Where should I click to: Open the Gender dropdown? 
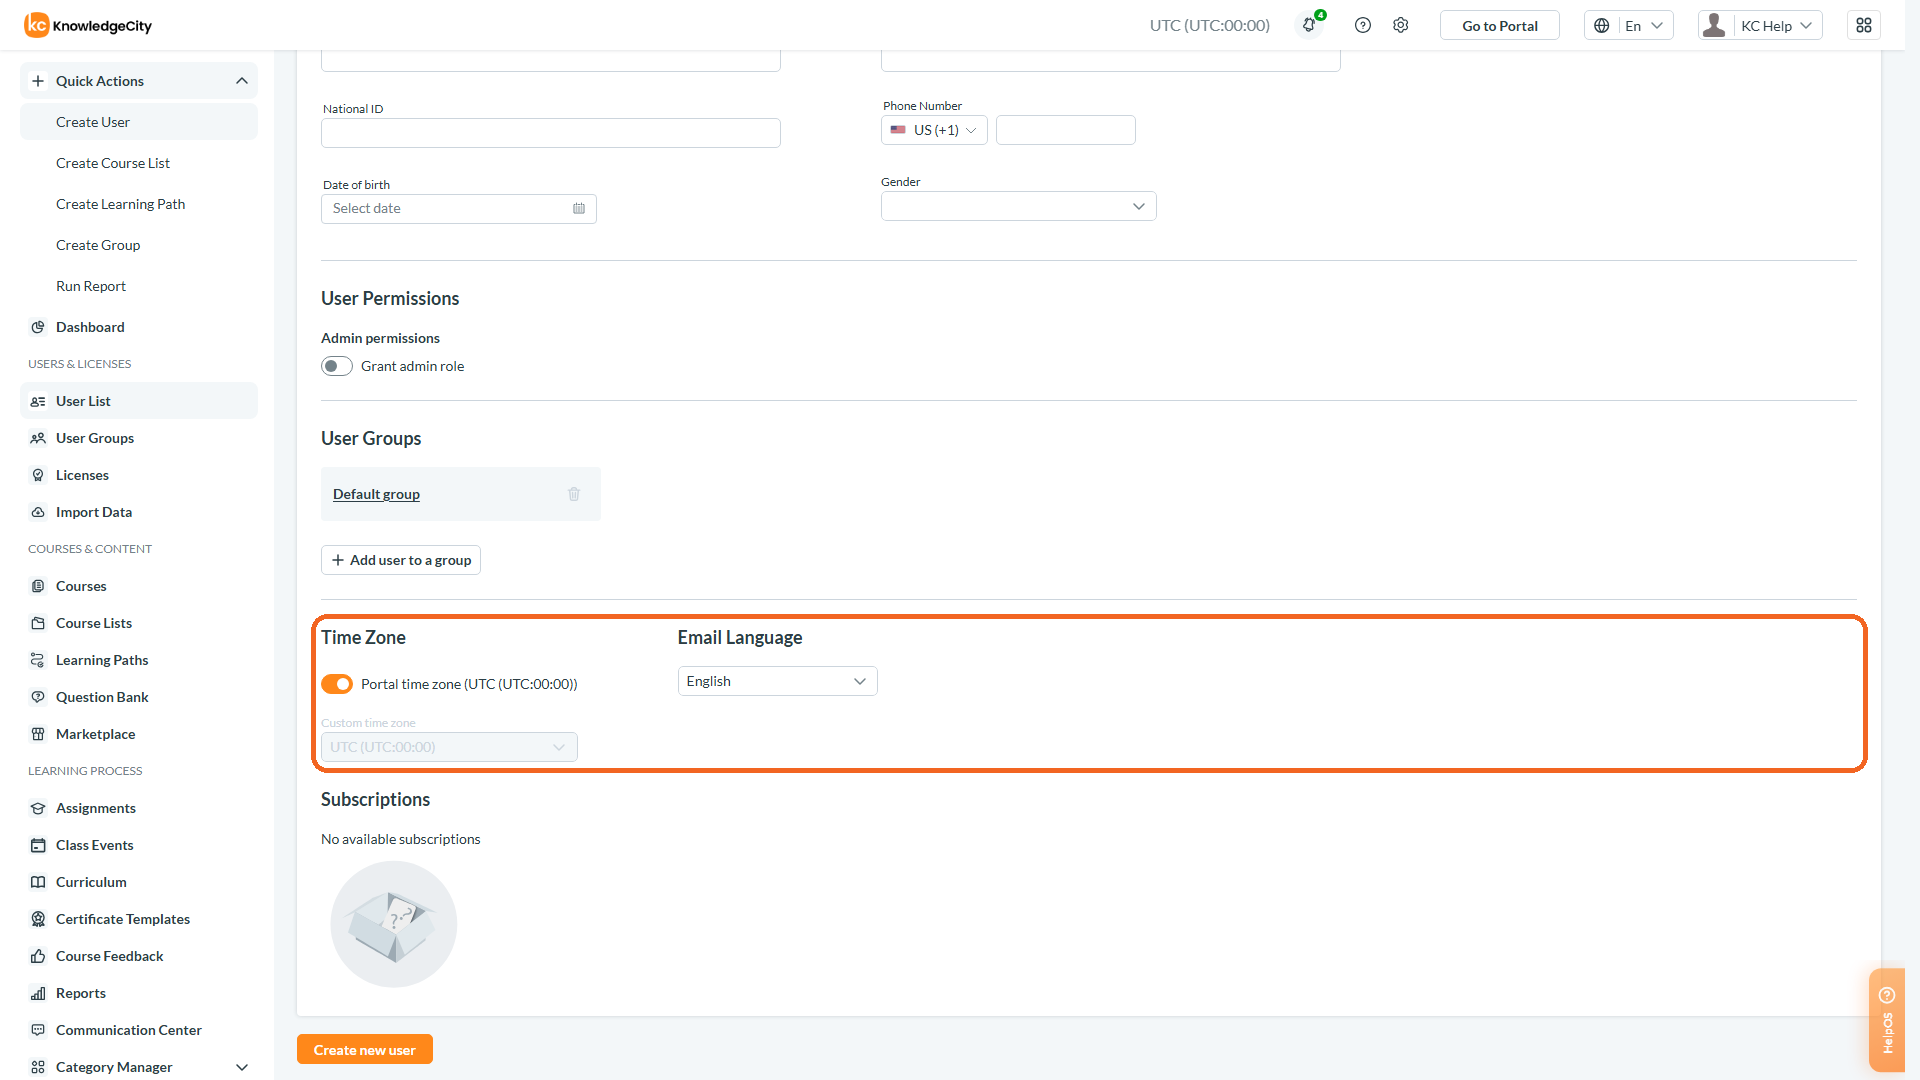click(x=1018, y=206)
